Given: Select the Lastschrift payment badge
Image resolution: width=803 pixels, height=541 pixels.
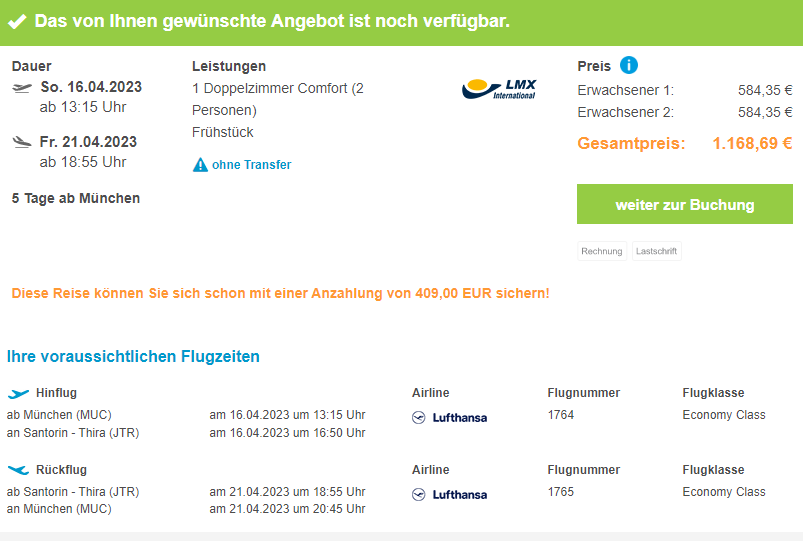Looking at the screenshot, I should tap(656, 251).
